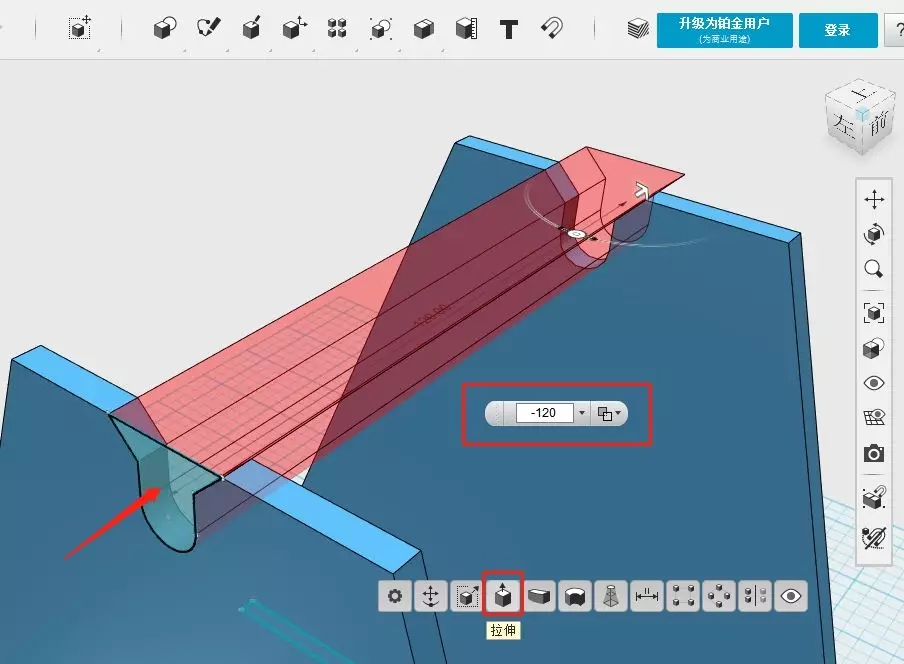Click the 登录 login button
904x664 pixels.
click(x=837, y=30)
